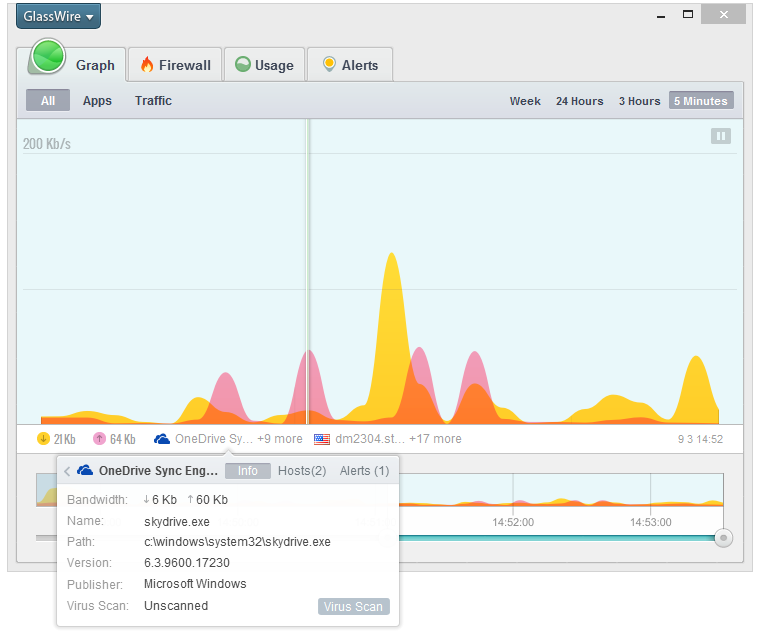Set time range to 3 Hours
The height and width of the screenshot is (640, 760).
click(639, 101)
